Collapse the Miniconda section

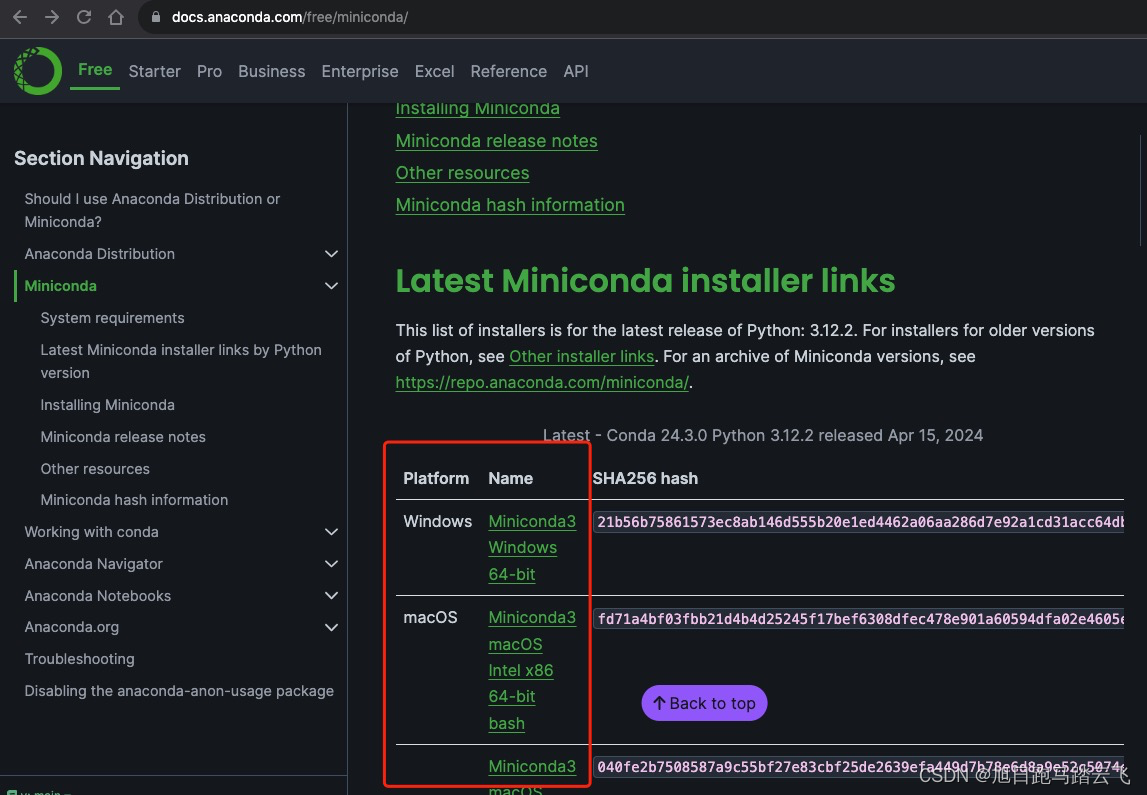[x=331, y=286]
